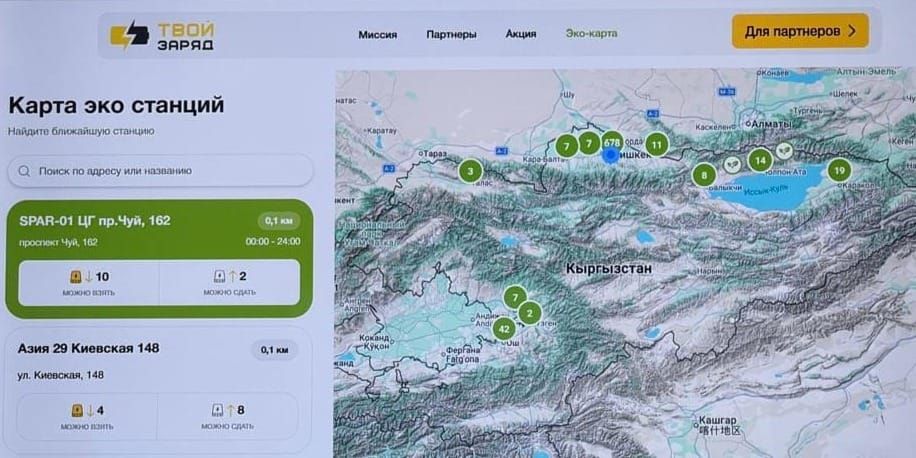Click the battery return icon showing 2
The height and width of the screenshot is (458, 916).
pos(219,276)
